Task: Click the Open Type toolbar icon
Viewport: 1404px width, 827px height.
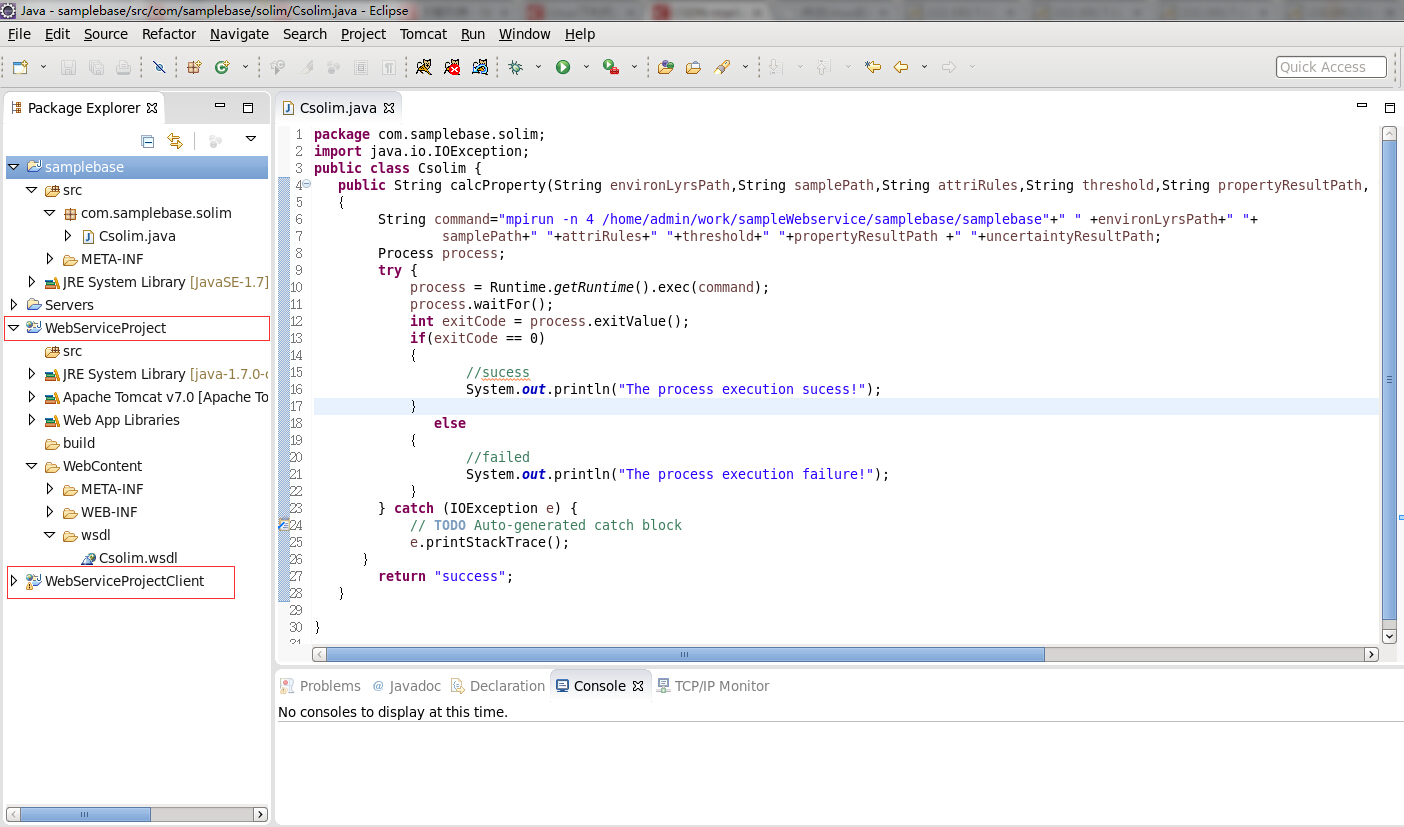Action: click(666, 67)
